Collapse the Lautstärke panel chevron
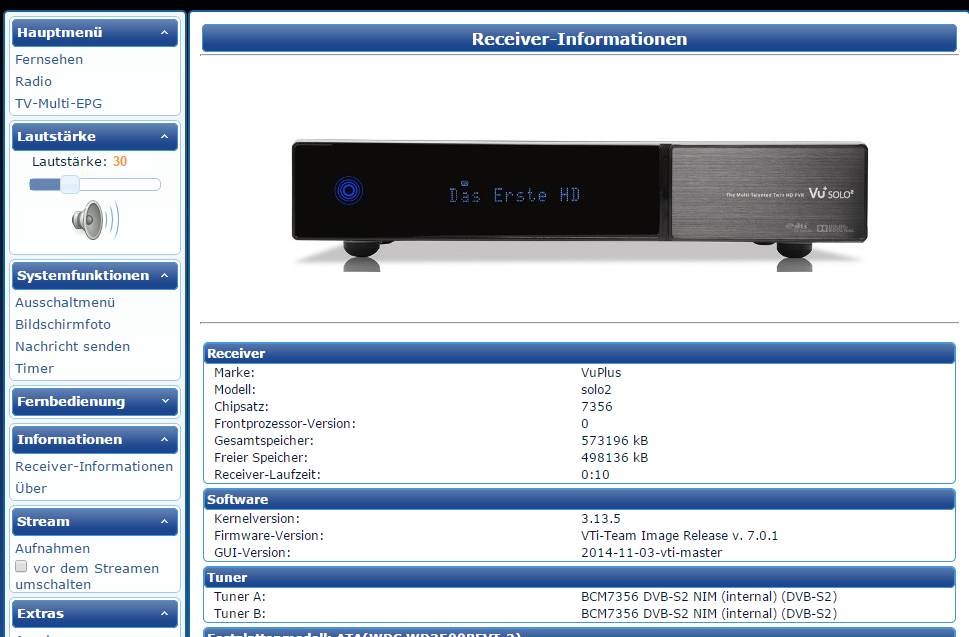 tap(164, 137)
